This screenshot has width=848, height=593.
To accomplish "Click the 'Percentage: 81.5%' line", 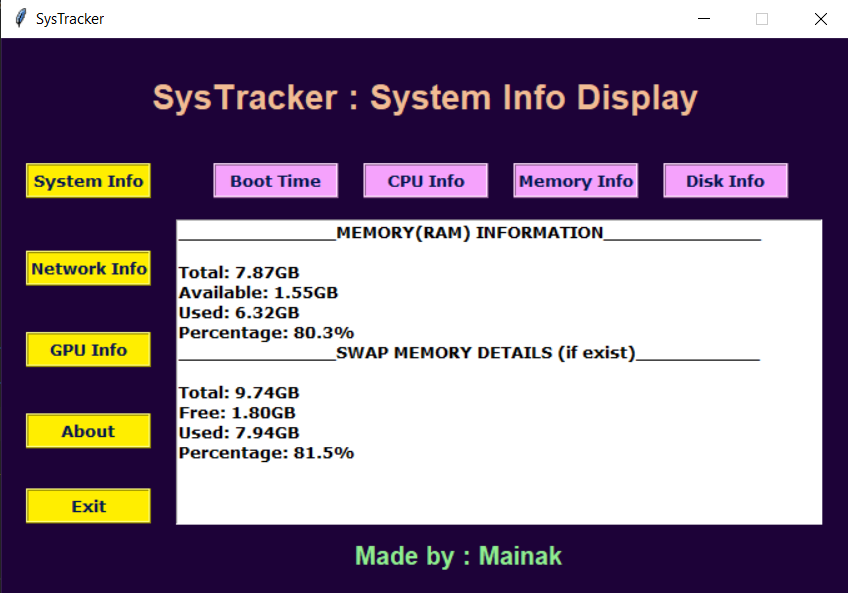I will pos(266,452).
